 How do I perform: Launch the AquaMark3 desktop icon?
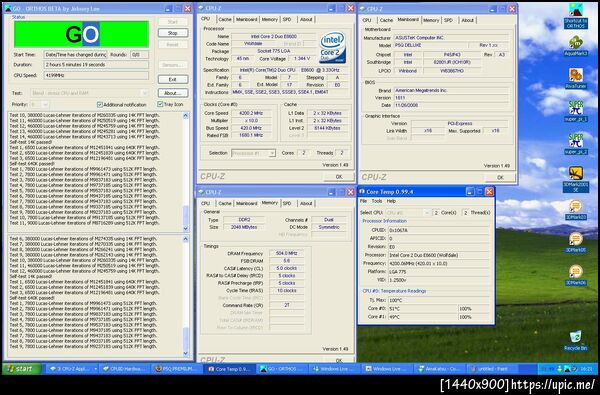576,46
